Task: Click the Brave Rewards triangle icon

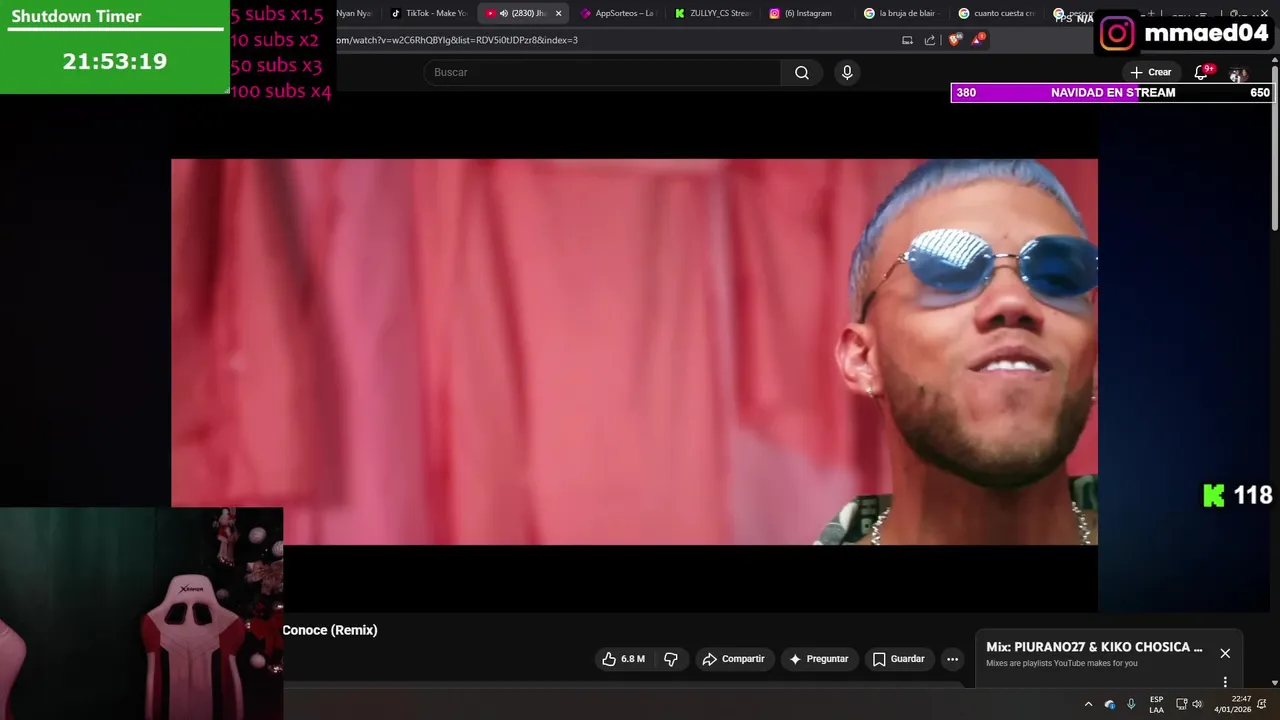Action: tap(978, 40)
